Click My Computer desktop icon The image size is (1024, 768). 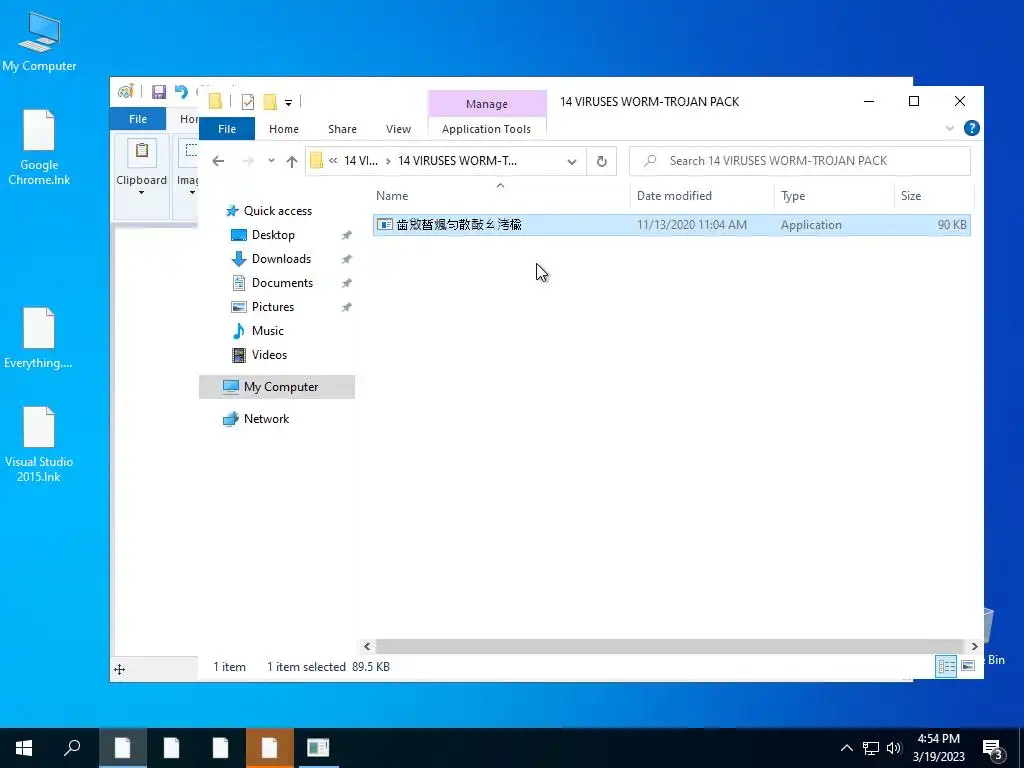(x=39, y=42)
